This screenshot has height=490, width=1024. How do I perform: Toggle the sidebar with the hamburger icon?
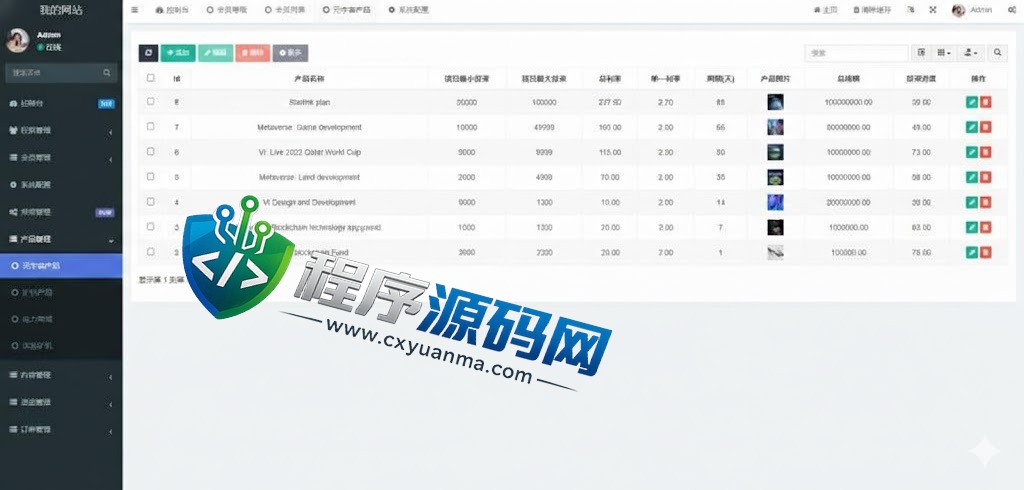pyautogui.click(x=135, y=10)
